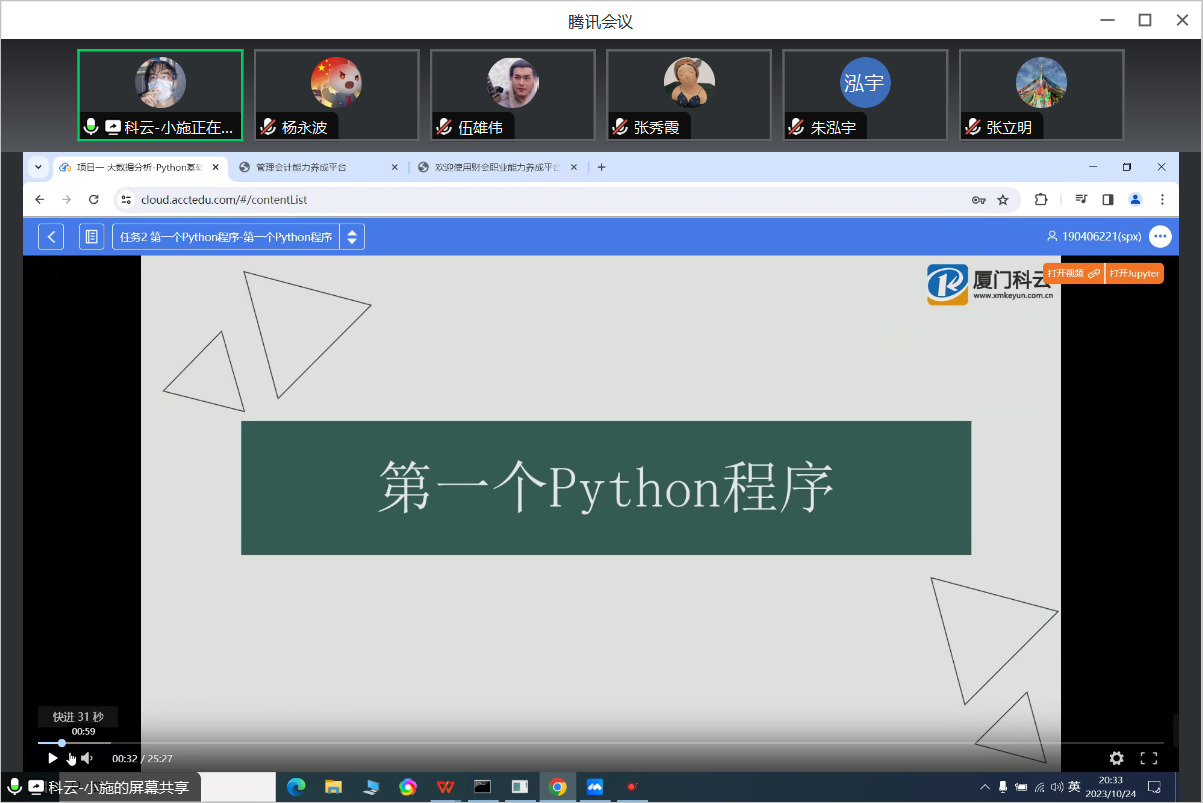Open the three-dot more options menu

coord(1160,237)
